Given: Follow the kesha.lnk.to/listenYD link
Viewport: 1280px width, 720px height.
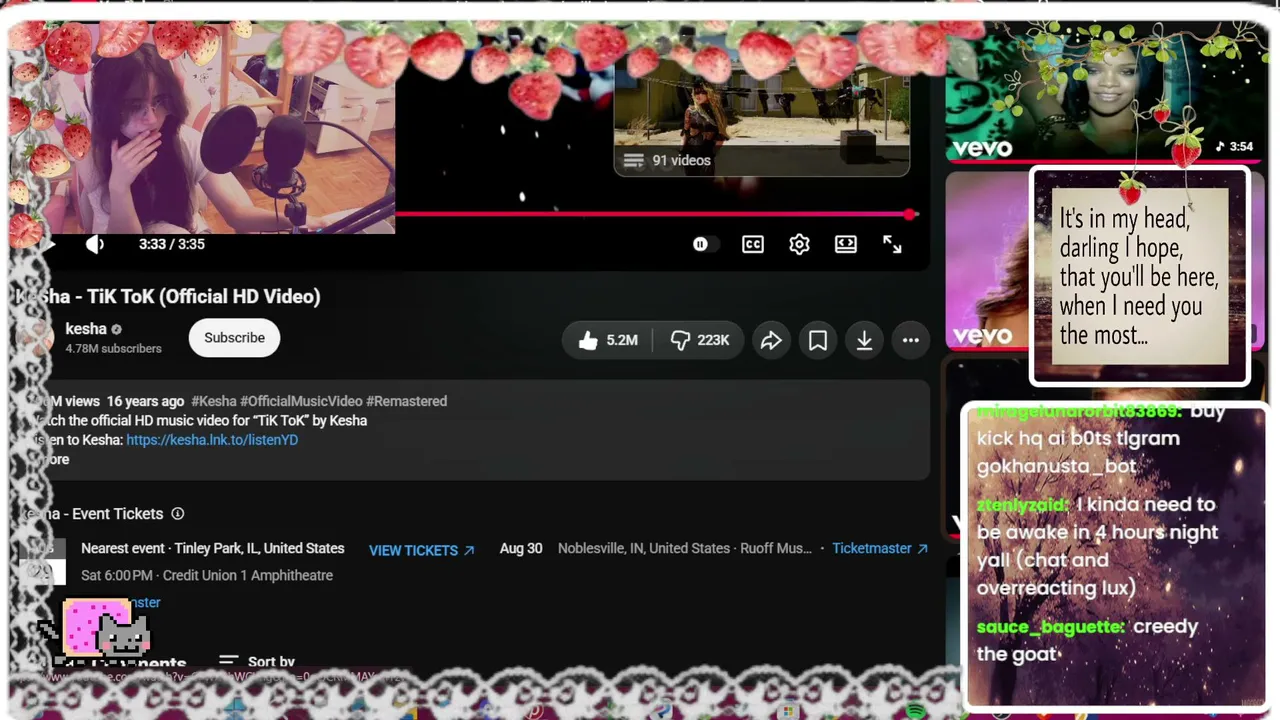Looking at the screenshot, I should point(212,440).
